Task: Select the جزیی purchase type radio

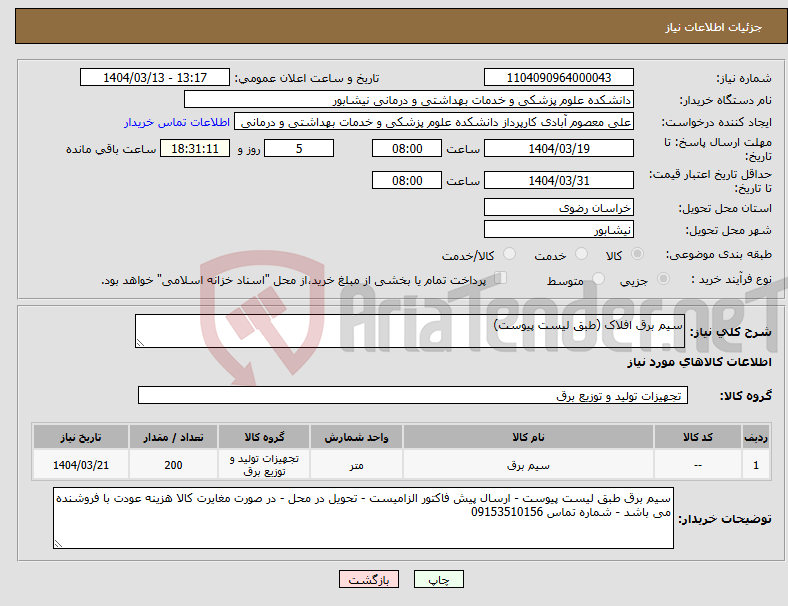Action: pyautogui.click(x=663, y=279)
